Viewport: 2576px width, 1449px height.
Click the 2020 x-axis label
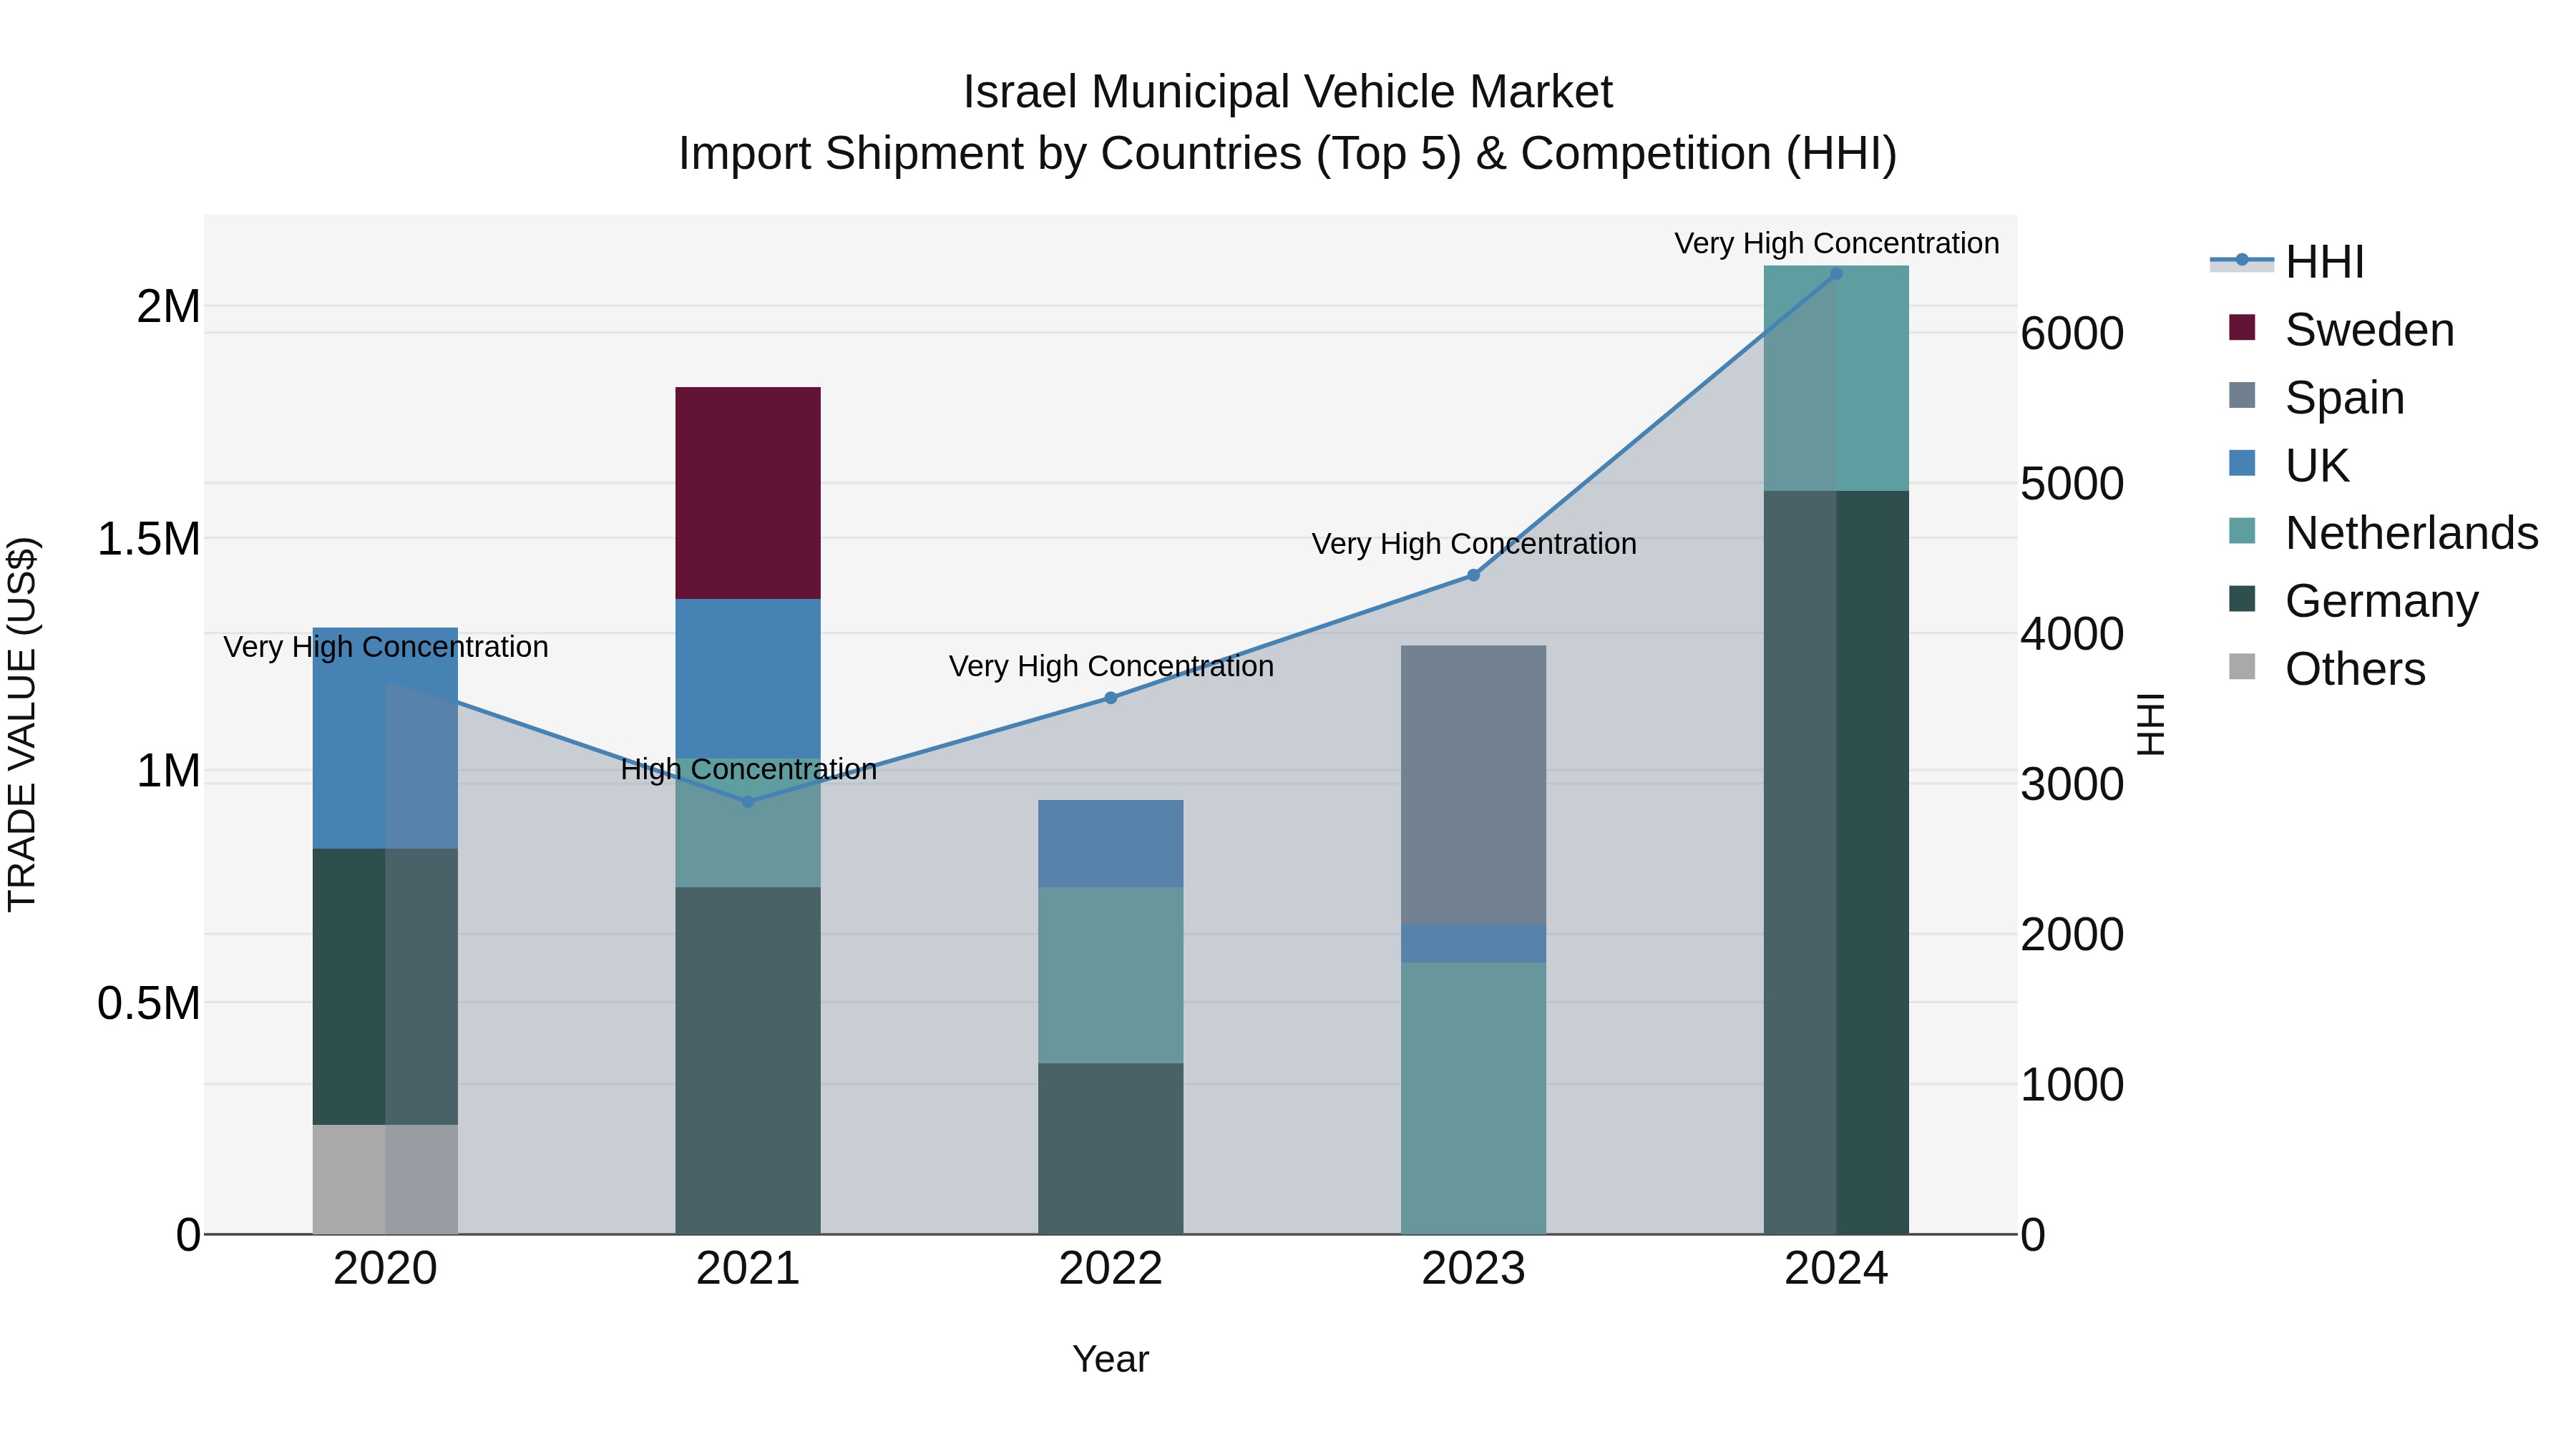pyautogui.click(x=385, y=1269)
